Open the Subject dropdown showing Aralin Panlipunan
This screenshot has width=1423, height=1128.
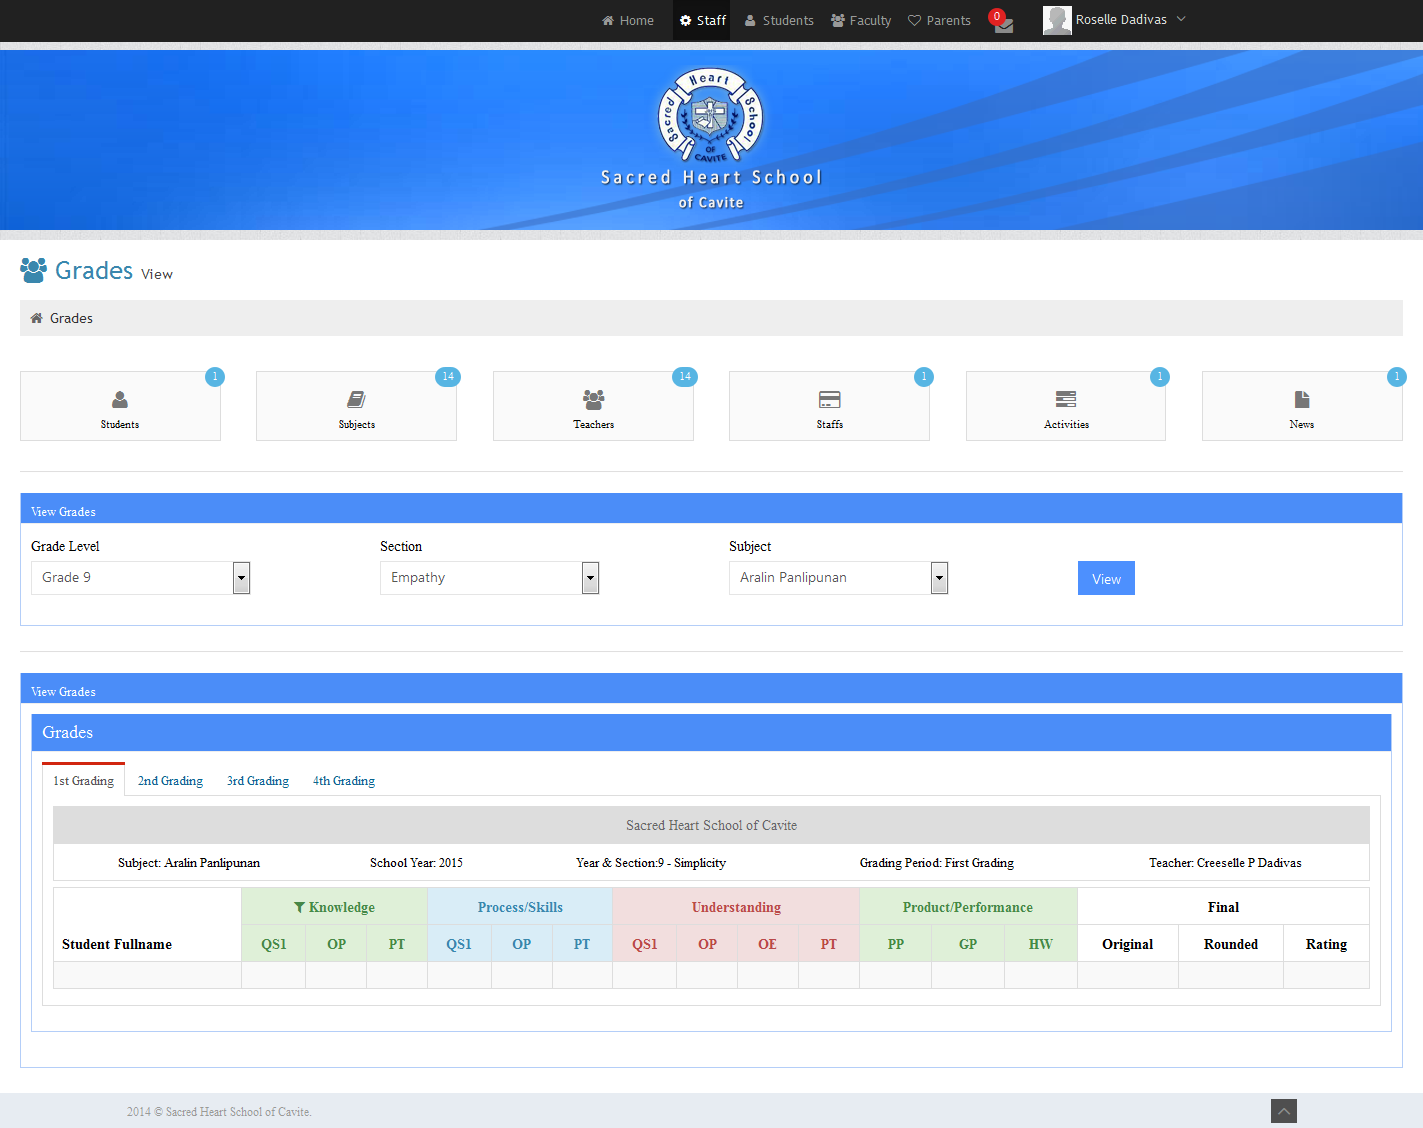838,578
